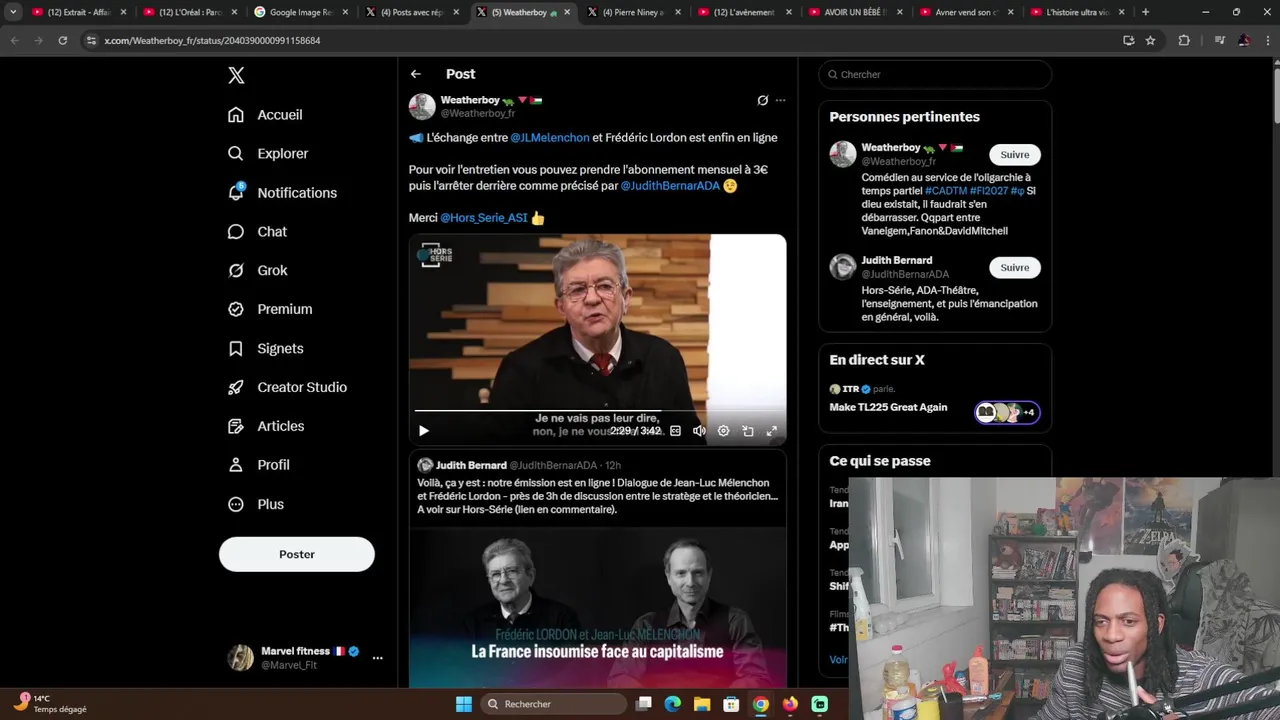Click the Grok icon on the post
The width and height of the screenshot is (1280, 720).
pos(762,100)
